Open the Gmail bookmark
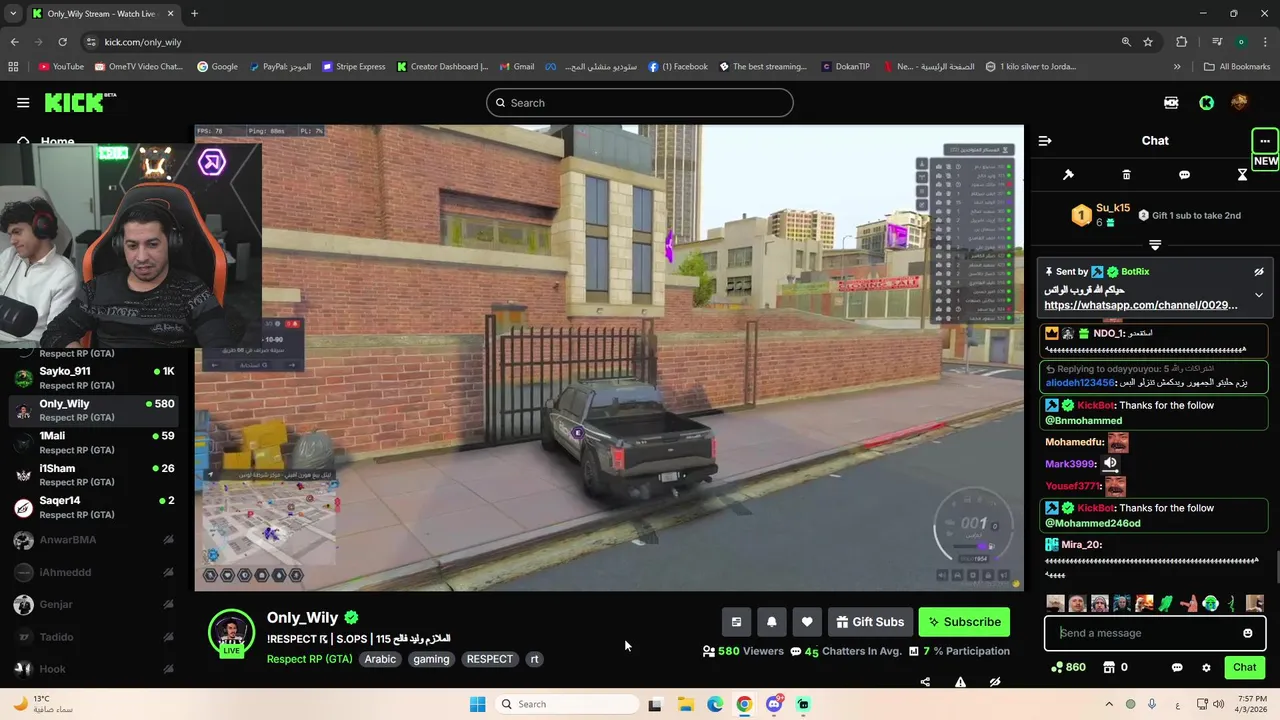 click(x=517, y=67)
